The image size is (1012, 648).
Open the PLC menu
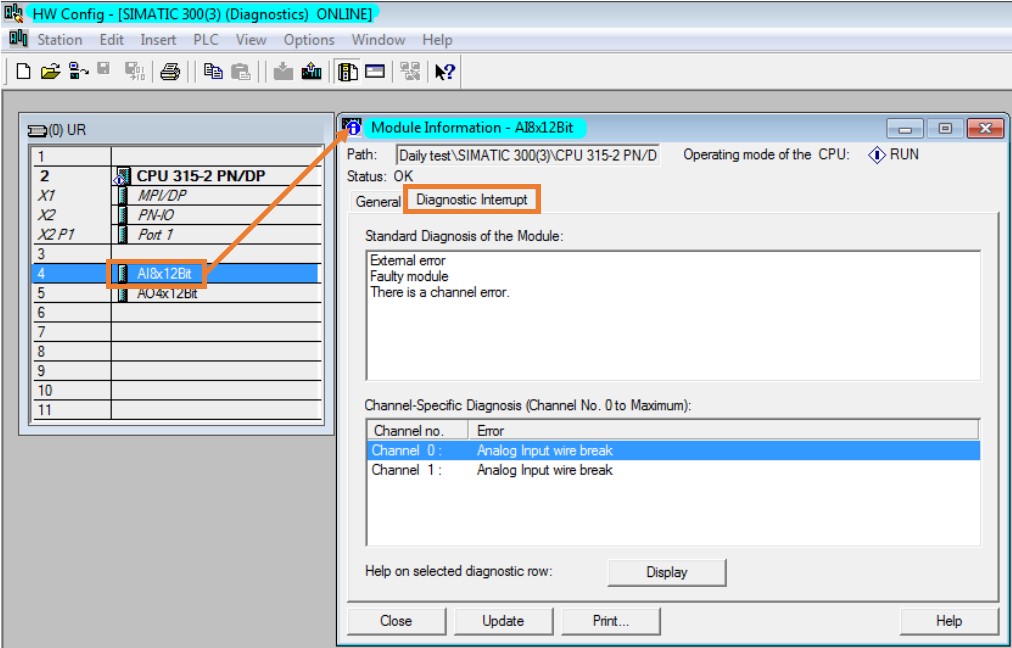pyautogui.click(x=206, y=39)
